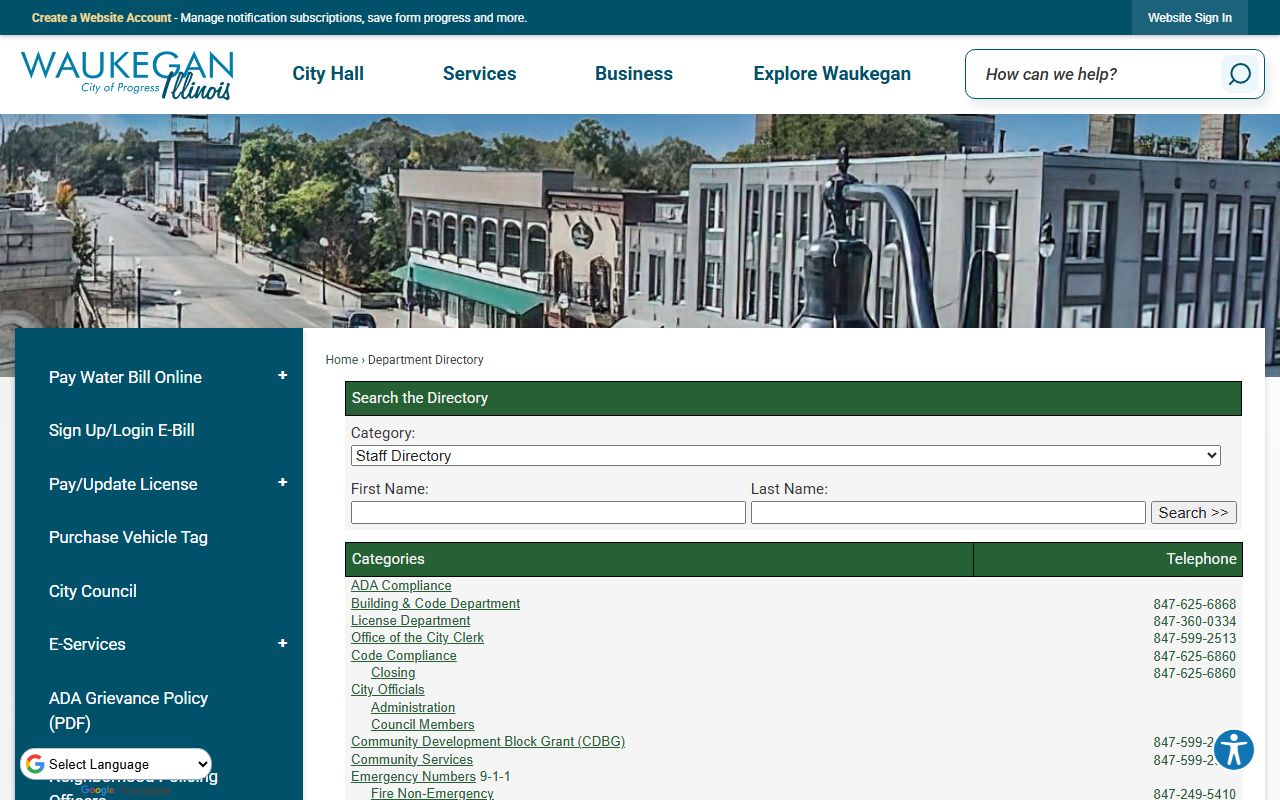Open ADA Compliance category

point(401,586)
